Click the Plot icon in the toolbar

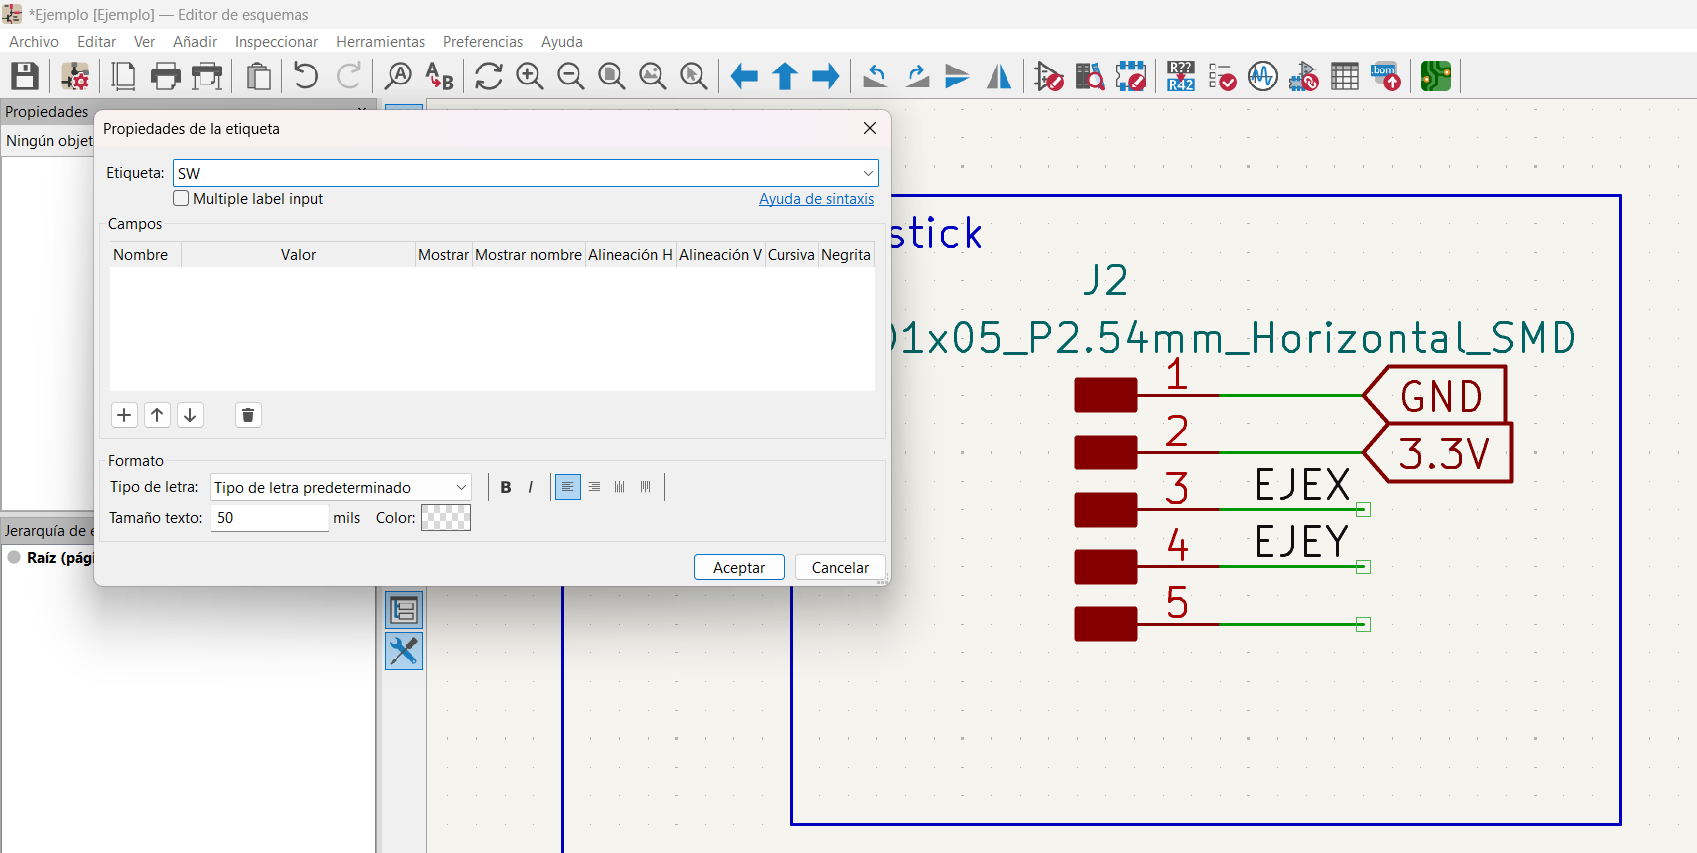(x=206, y=76)
